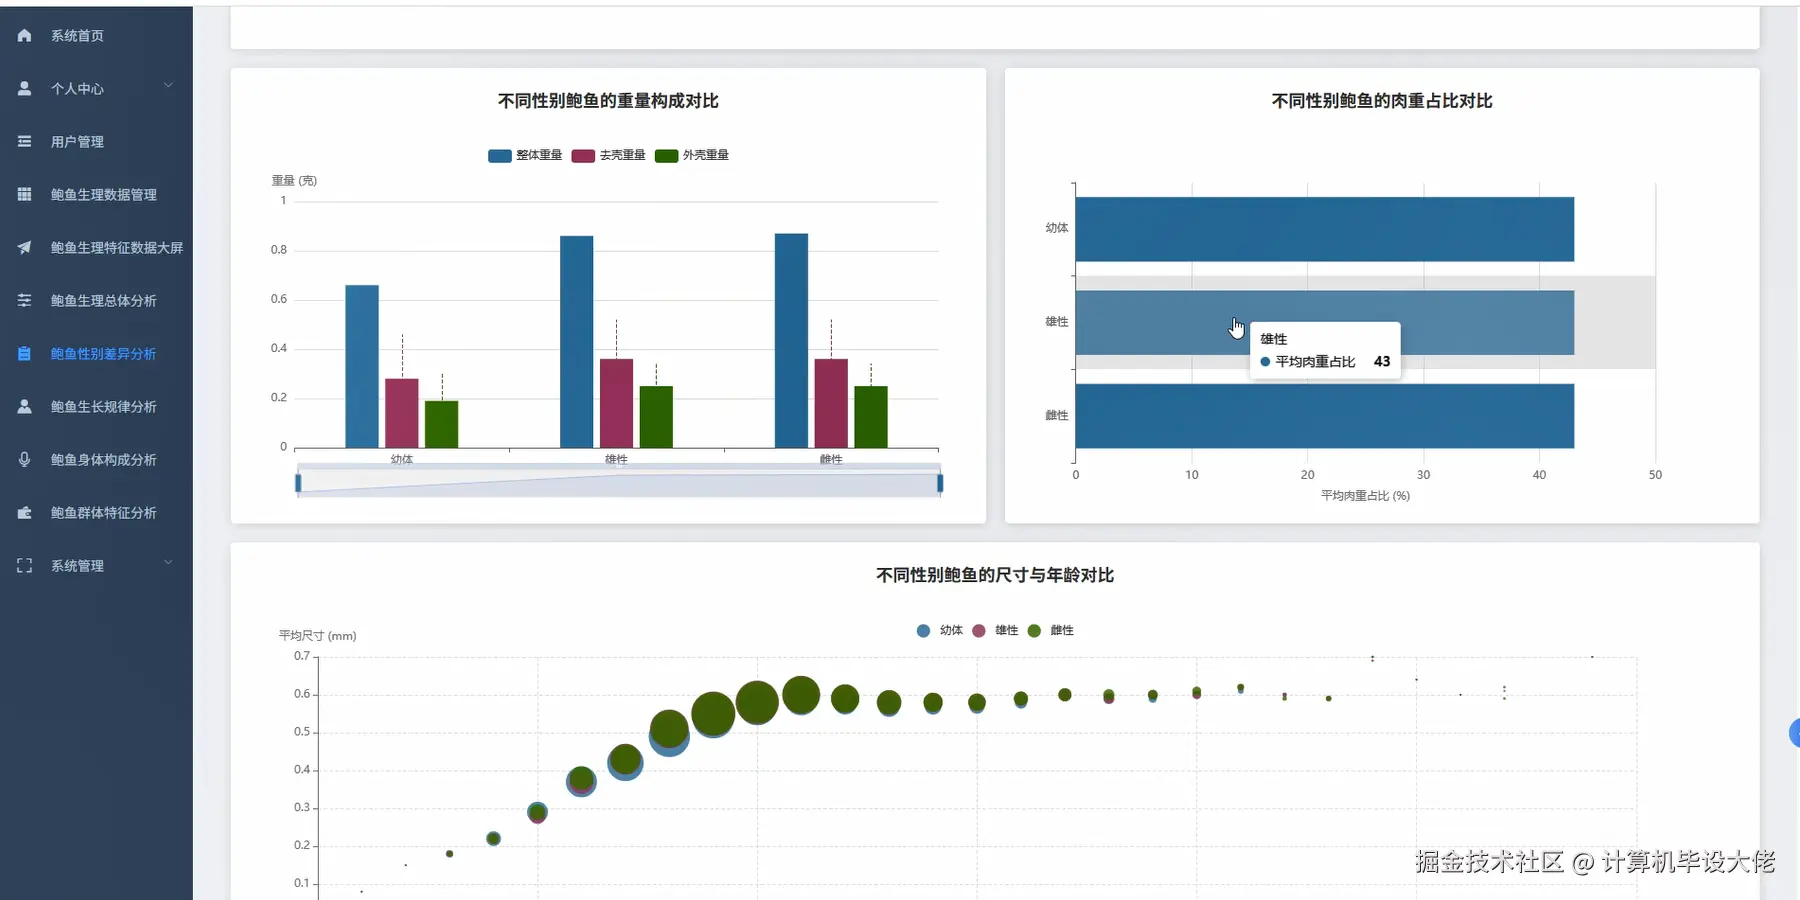Toggle the 雄性 scatter legend item
This screenshot has width=1800, height=900.
[x=995, y=631]
